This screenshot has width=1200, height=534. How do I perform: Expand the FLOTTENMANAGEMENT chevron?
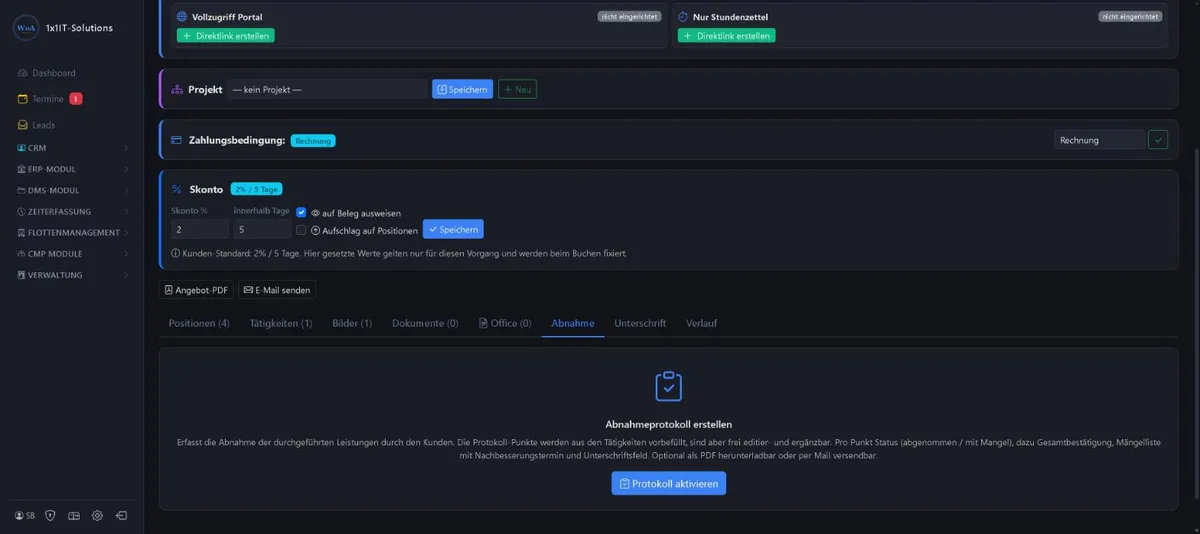[x=126, y=232]
